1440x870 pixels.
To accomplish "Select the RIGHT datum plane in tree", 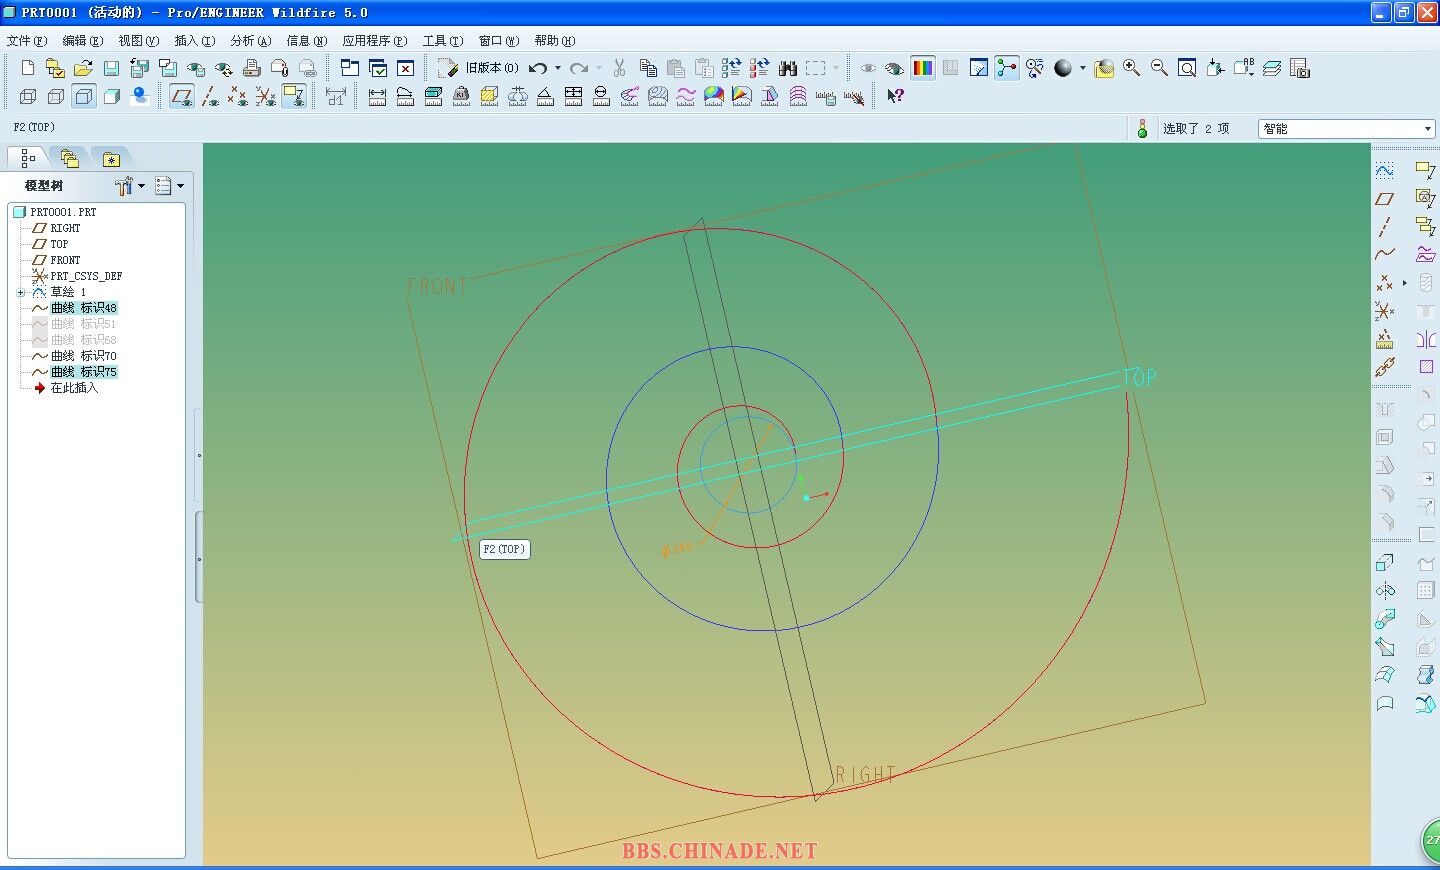I will pyautogui.click(x=65, y=228).
